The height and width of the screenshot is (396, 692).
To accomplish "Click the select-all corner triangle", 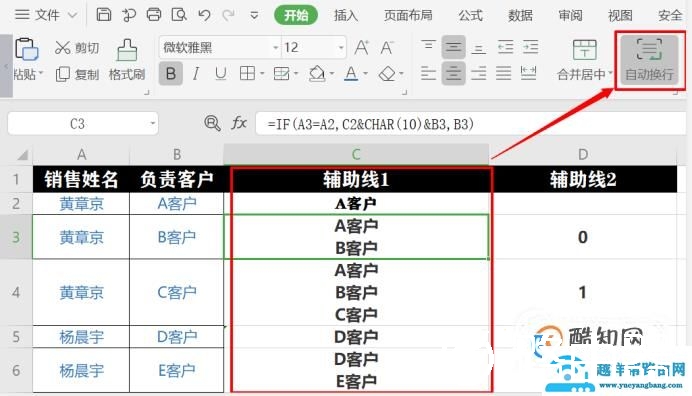I will point(22,155).
